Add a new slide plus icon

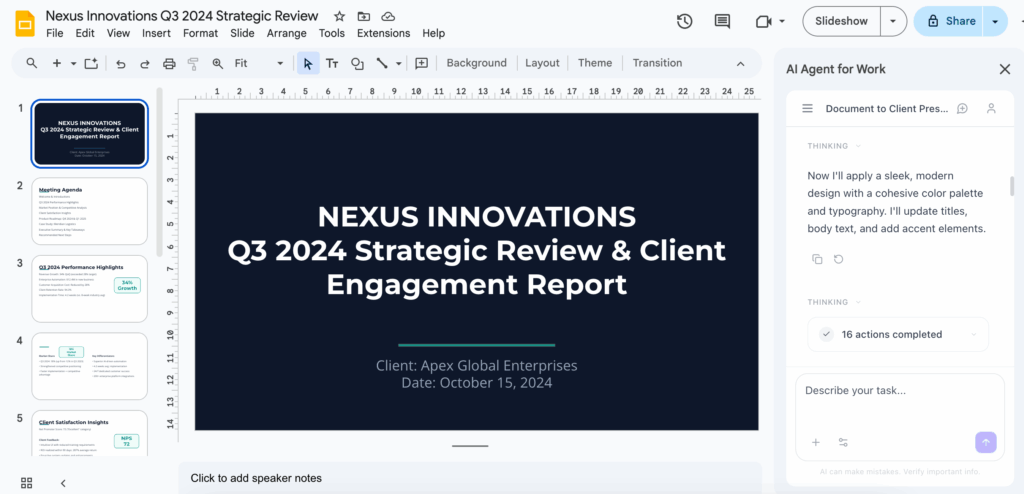[57, 63]
